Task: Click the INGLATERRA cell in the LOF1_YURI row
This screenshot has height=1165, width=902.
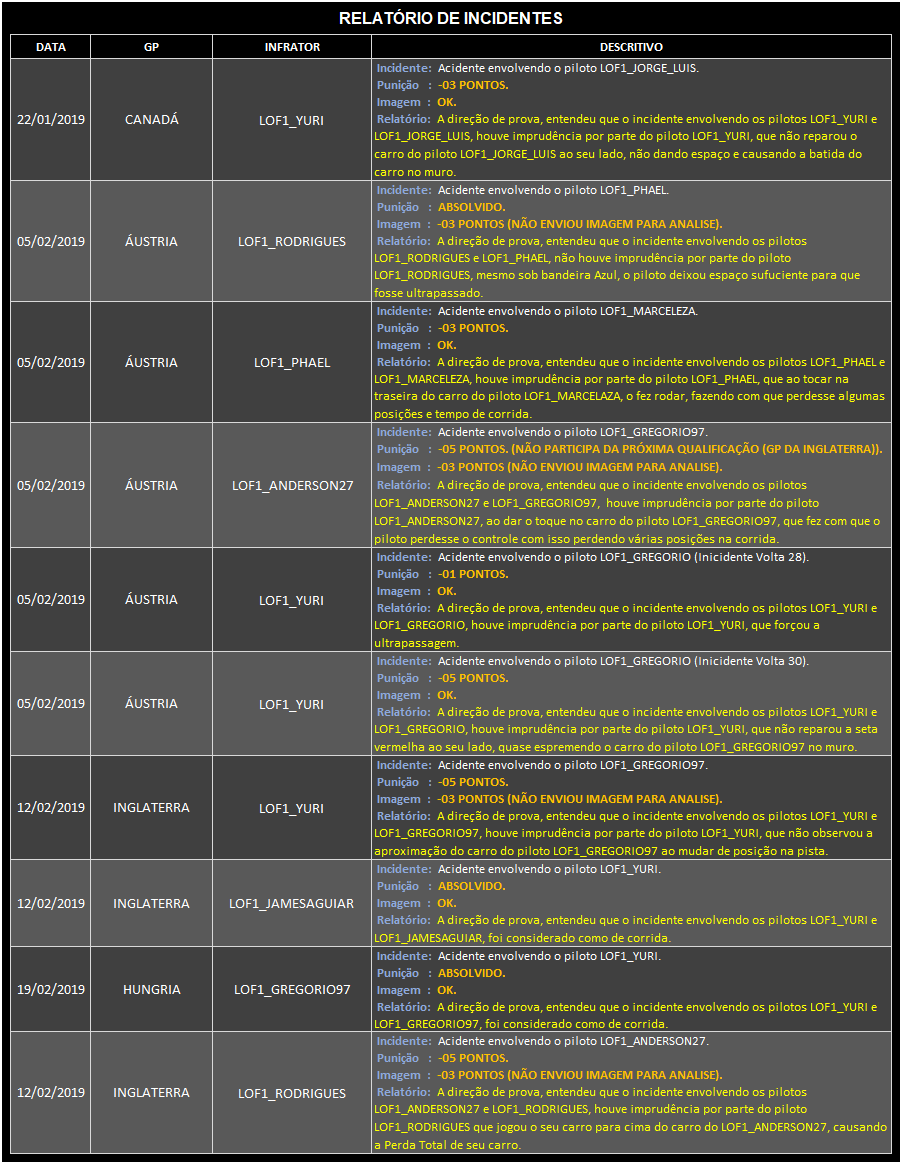Action: (152, 808)
